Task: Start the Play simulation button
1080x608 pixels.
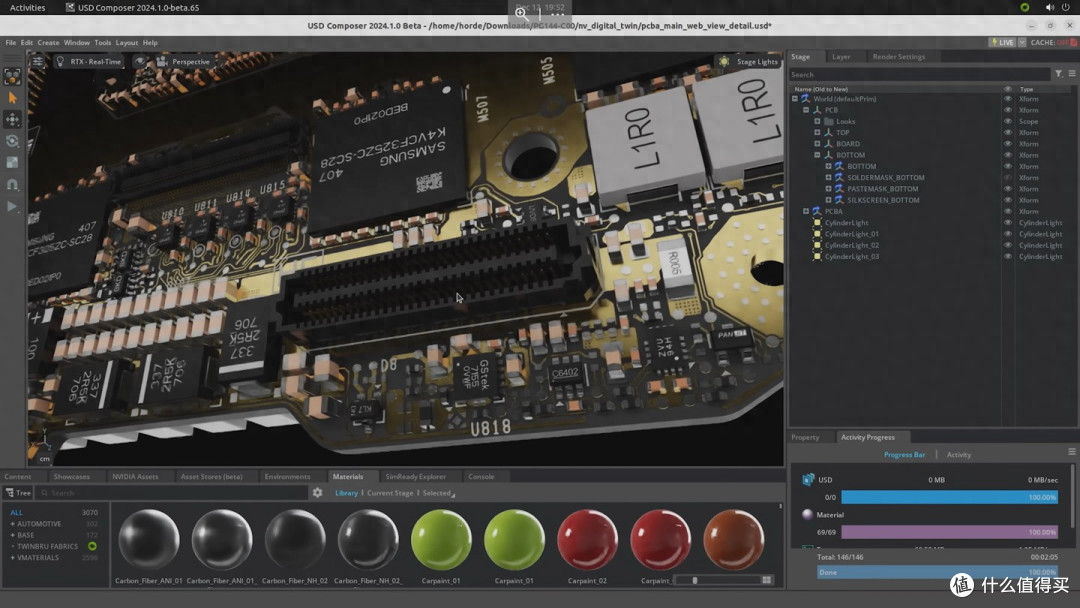Action: tap(12, 206)
